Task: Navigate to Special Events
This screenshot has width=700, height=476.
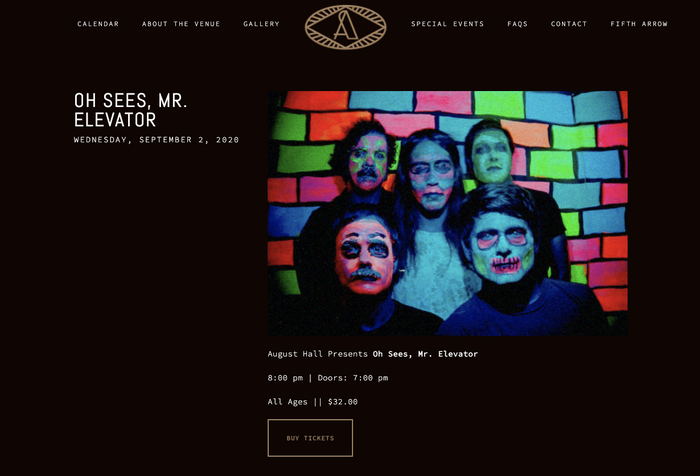Action: tap(448, 24)
